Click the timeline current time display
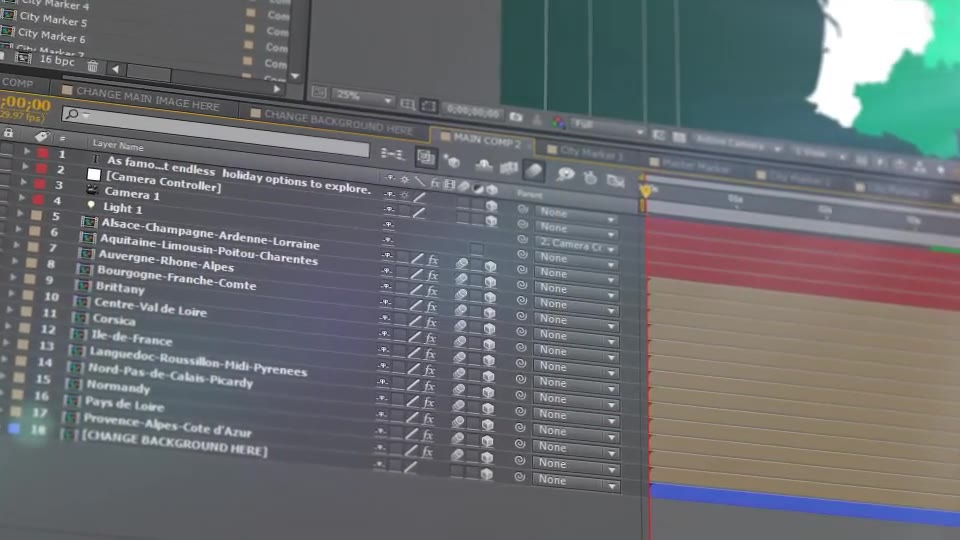This screenshot has height=540, width=960. [x=25, y=103]
